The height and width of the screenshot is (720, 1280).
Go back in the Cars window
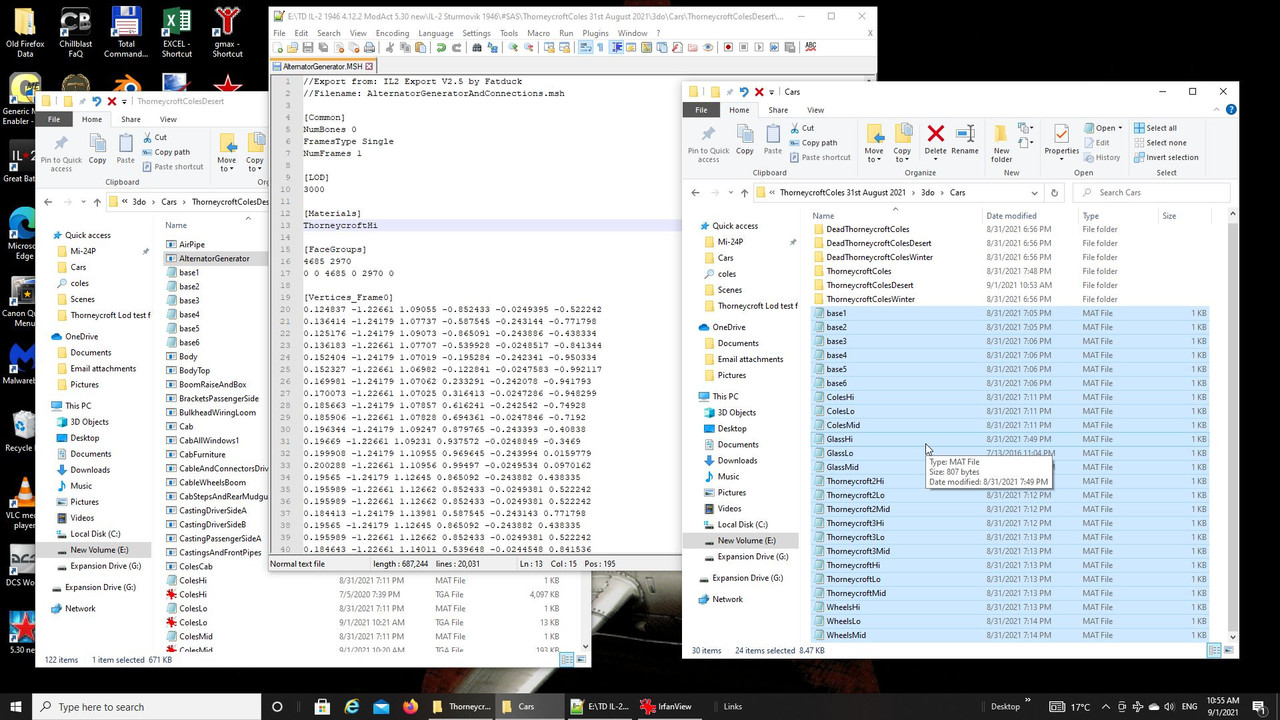click(696, 192)
